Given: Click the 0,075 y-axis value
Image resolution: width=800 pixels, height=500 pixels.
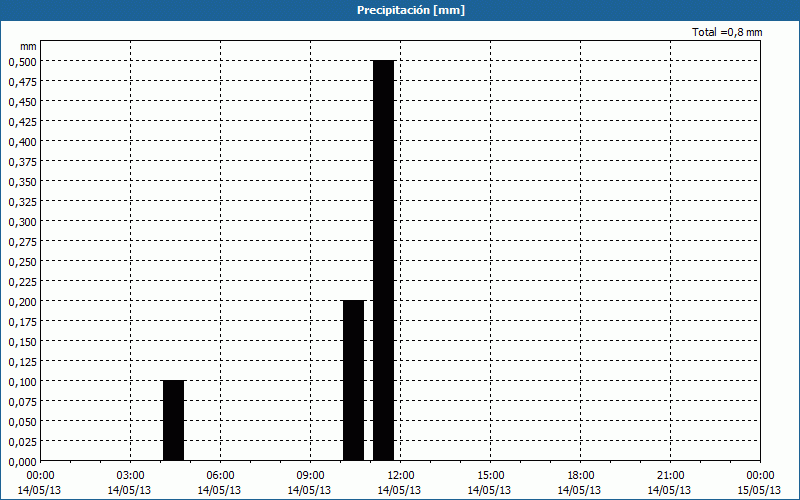Looking at the screenshot, I should (x=22, y=402).
